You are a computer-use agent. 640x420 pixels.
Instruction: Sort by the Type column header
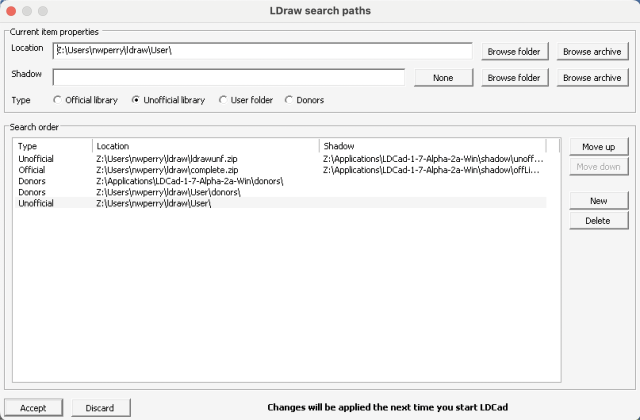(53, 146)
